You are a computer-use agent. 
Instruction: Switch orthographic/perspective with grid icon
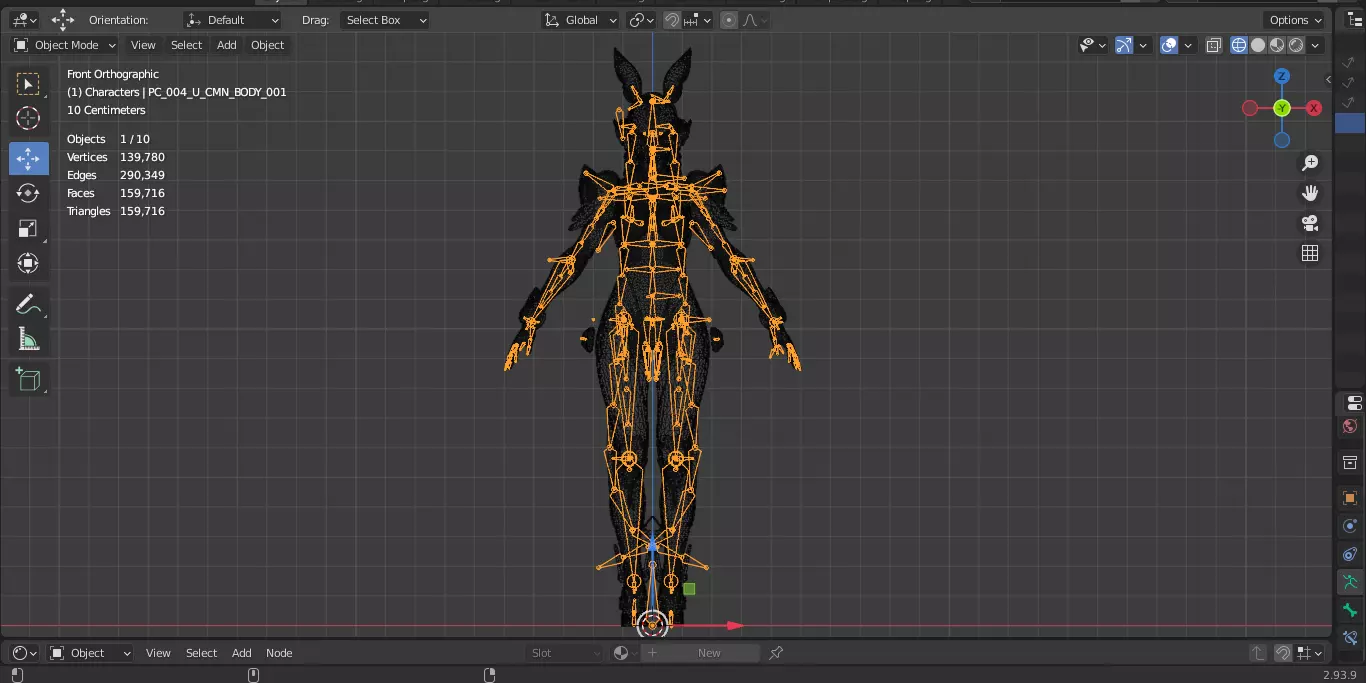click(1310, 253)
